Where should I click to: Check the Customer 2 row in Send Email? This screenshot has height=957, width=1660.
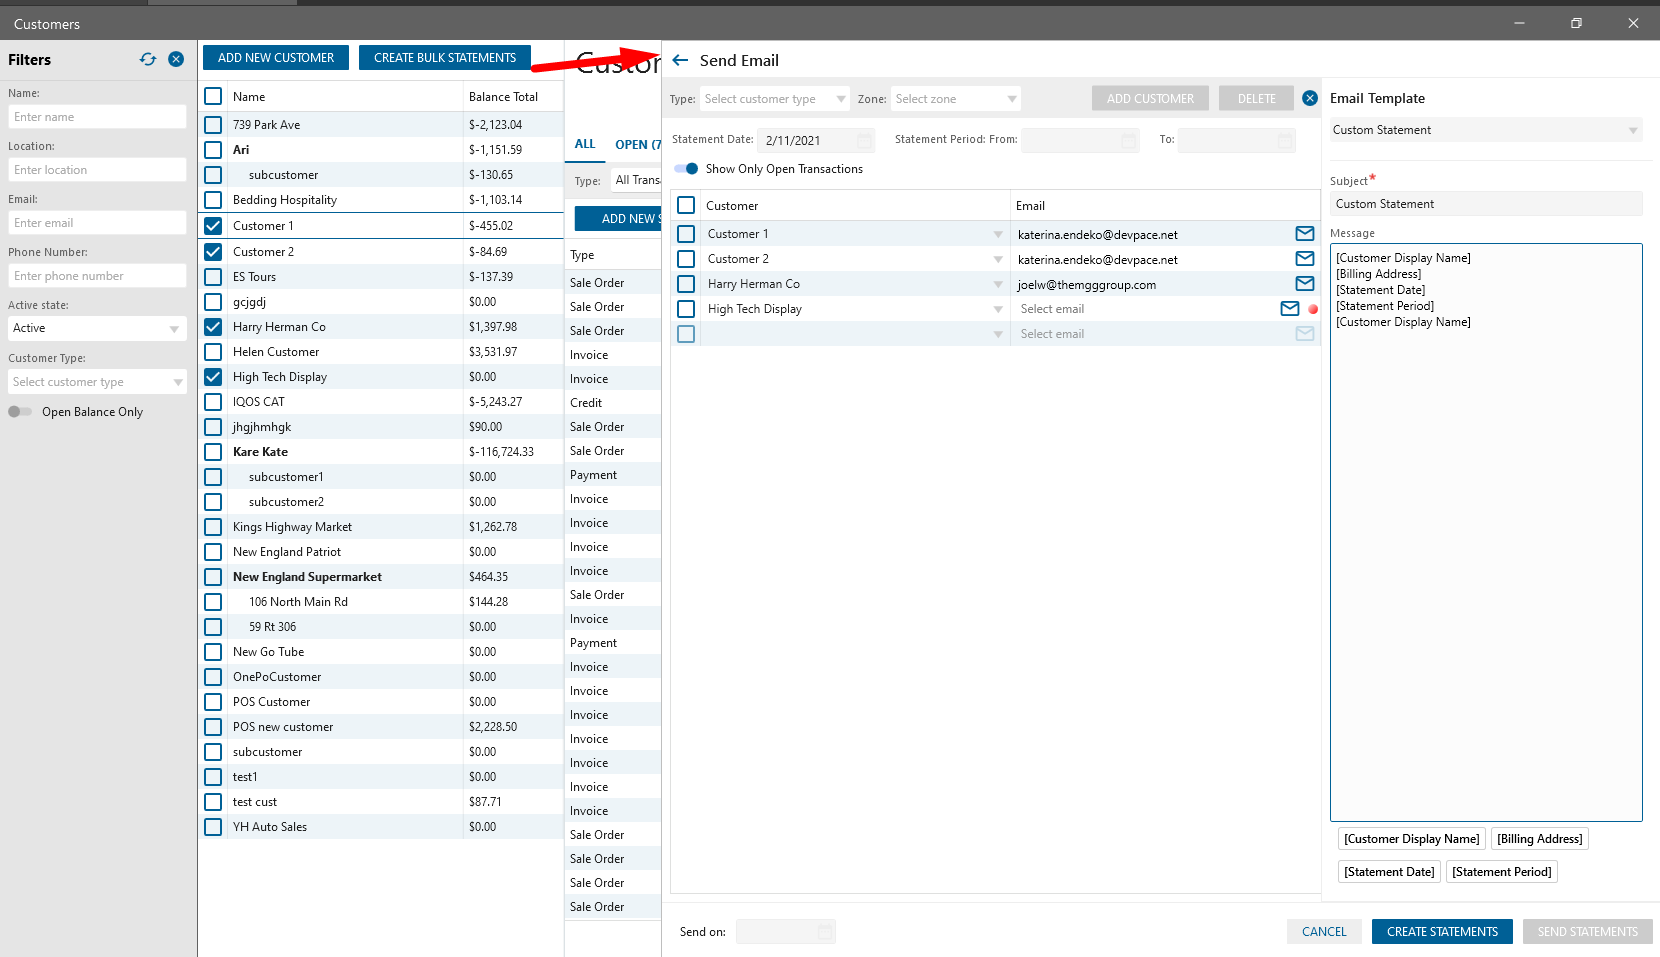coord(686,259)
